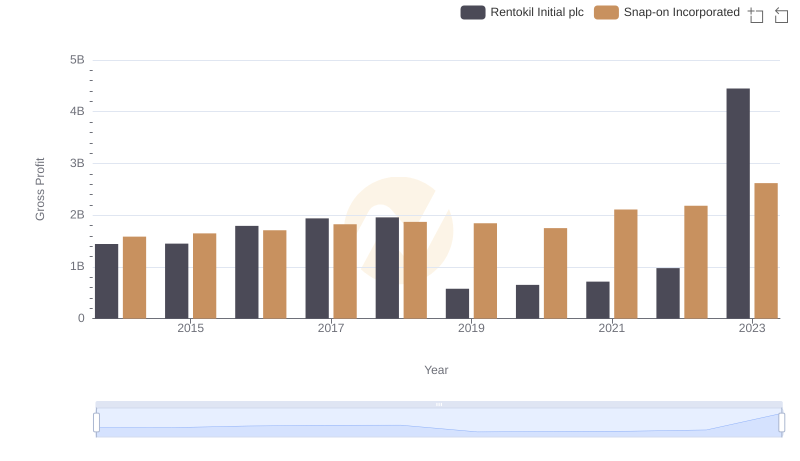Click the Snap-on bar for 2021
The image size is (800, 461).
pyautogui.click(x=626, y=264)
